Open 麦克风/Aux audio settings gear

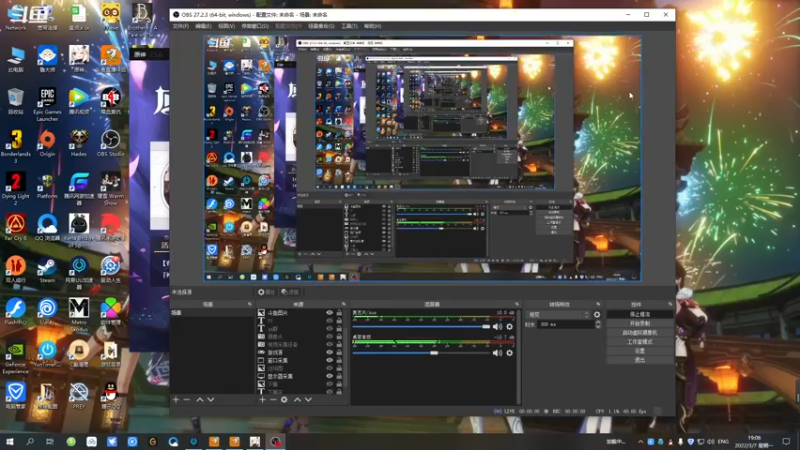coord(509,327)
